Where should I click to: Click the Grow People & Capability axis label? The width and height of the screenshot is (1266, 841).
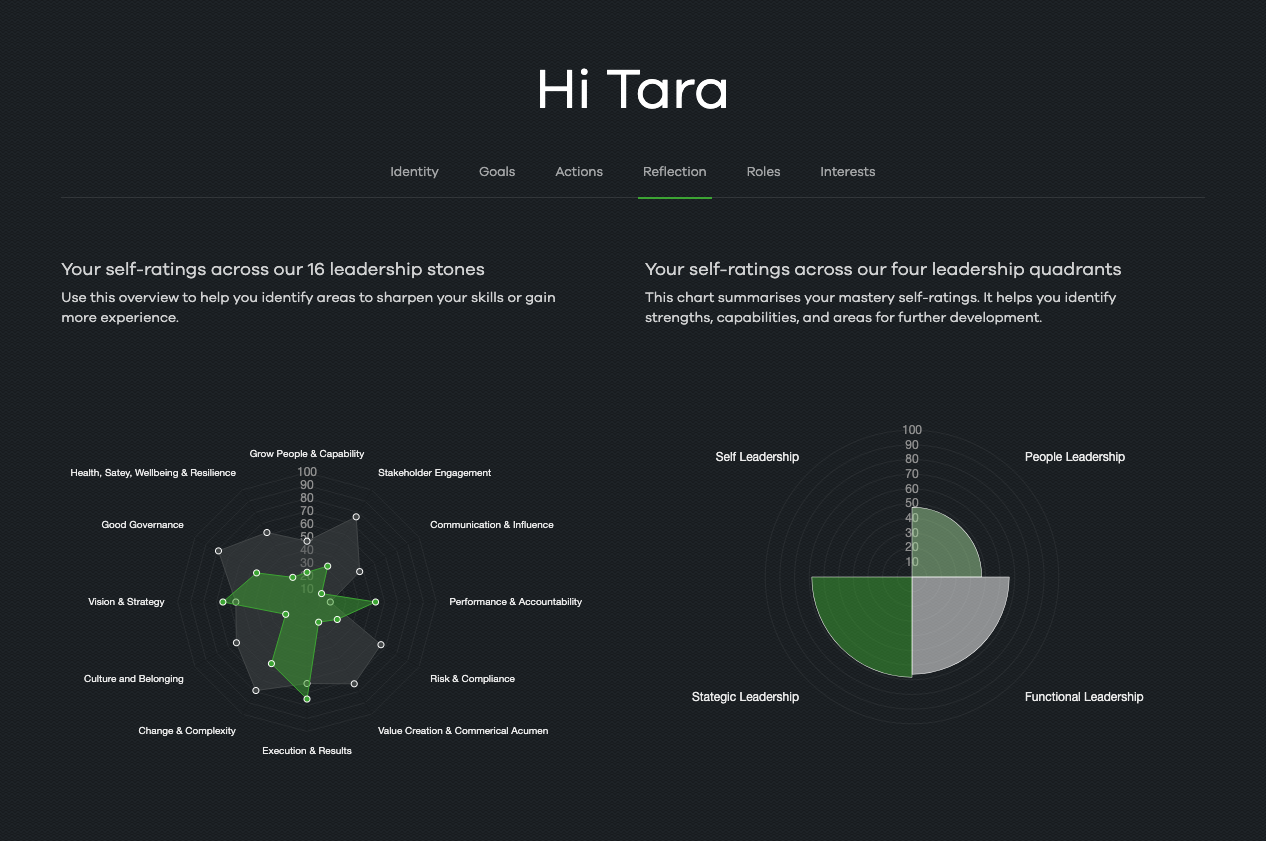(307, 454)
